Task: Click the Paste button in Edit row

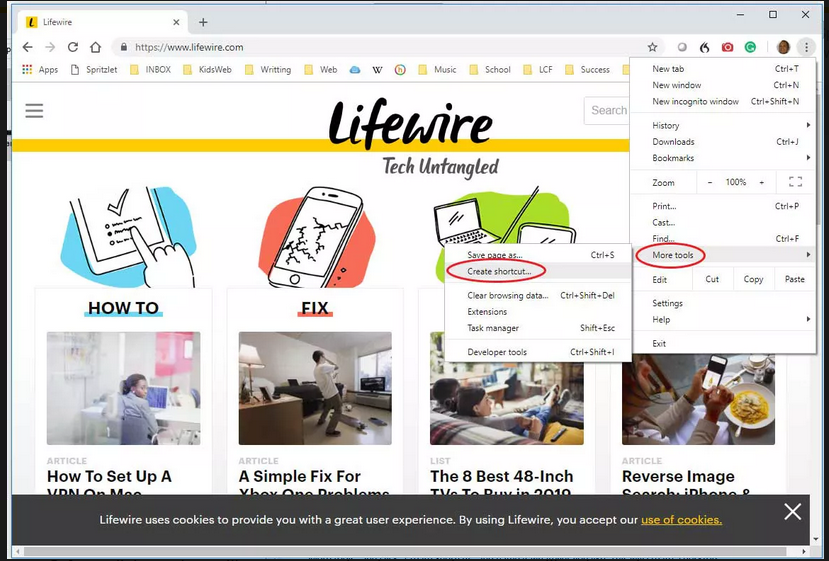Action: 795,279
